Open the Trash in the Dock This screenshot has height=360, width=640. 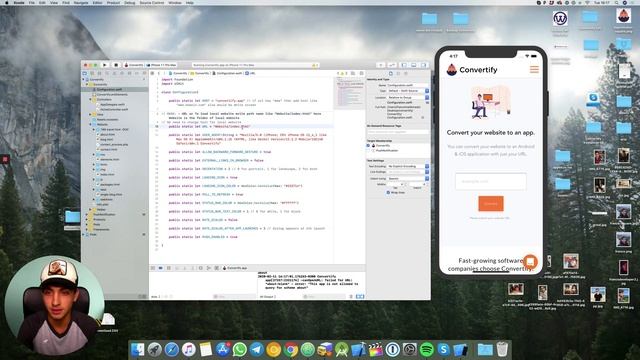[502, 349]
